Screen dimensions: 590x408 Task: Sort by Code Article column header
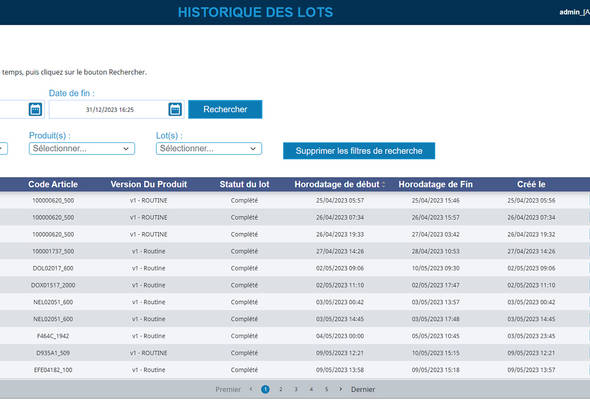click(53, 184)
